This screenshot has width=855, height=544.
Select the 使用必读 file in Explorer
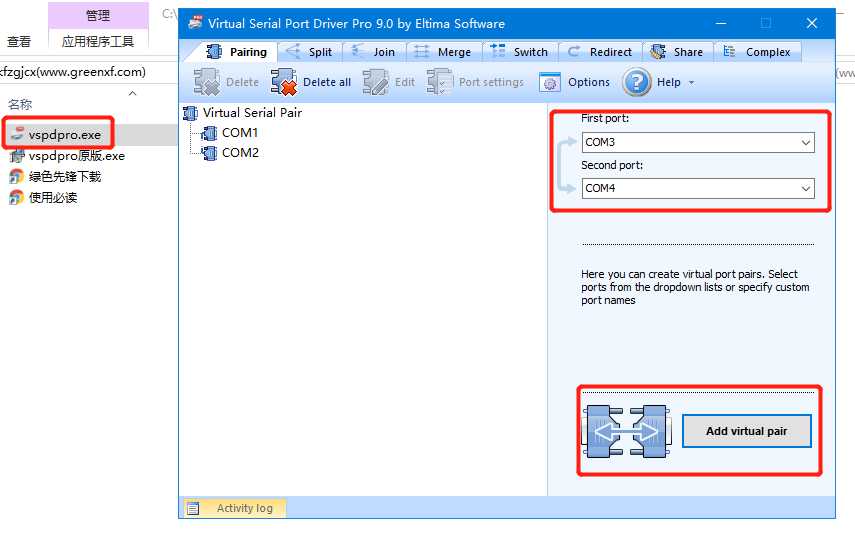(x=53, y=197)
